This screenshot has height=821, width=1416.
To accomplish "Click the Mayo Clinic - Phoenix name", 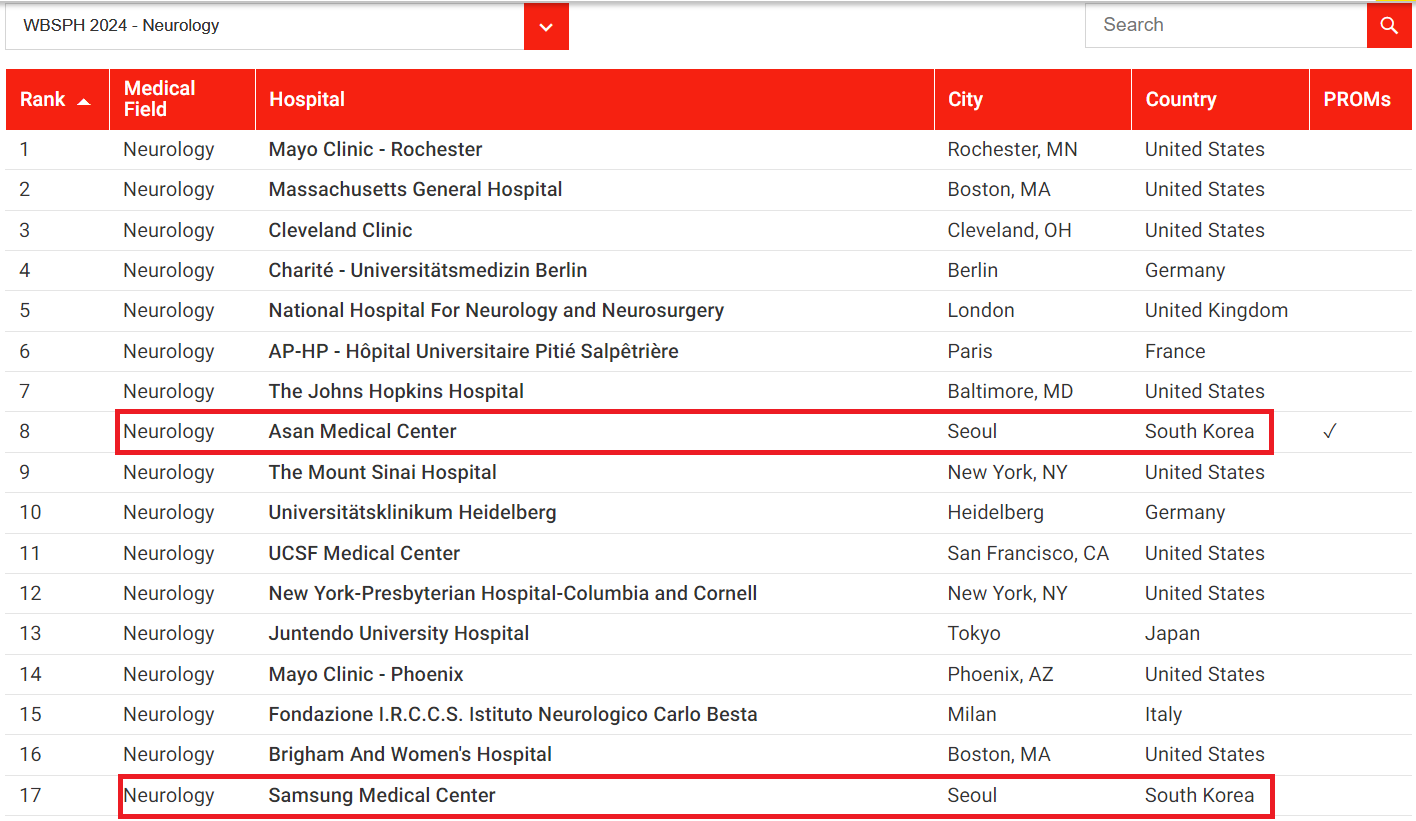I will (x=366, y=674).
